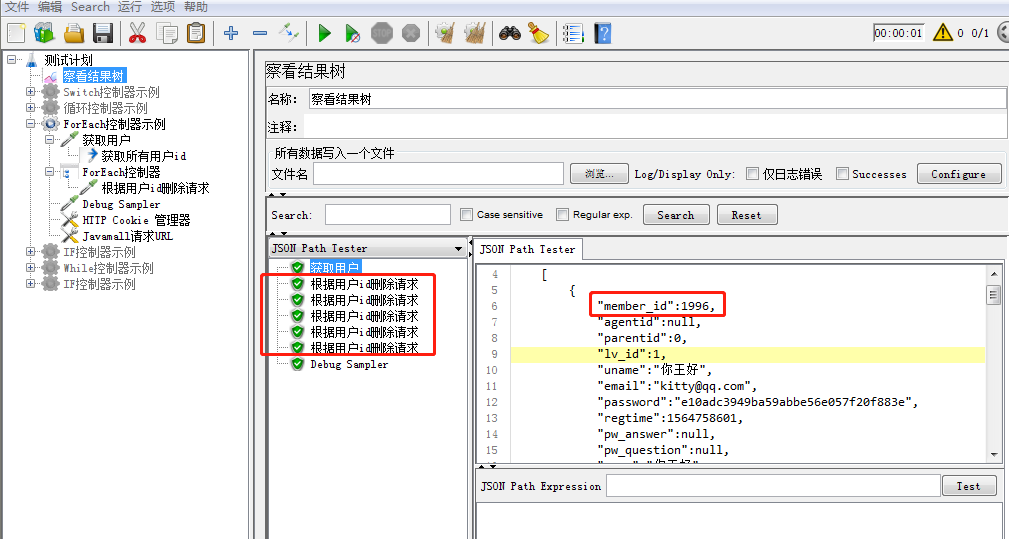
Task: Open Search with binoculars icon
Action: [510, 33]
